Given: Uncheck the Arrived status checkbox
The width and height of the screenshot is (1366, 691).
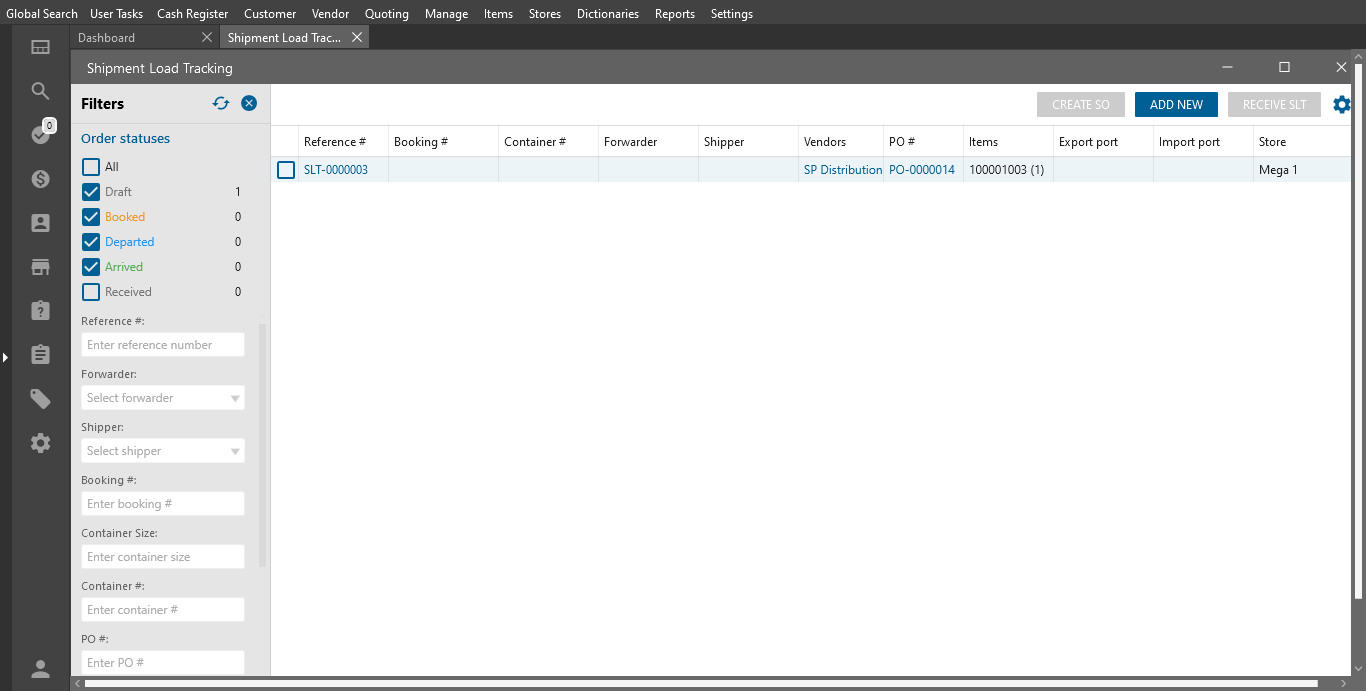Looking at the screenshot, I should 91,267.
